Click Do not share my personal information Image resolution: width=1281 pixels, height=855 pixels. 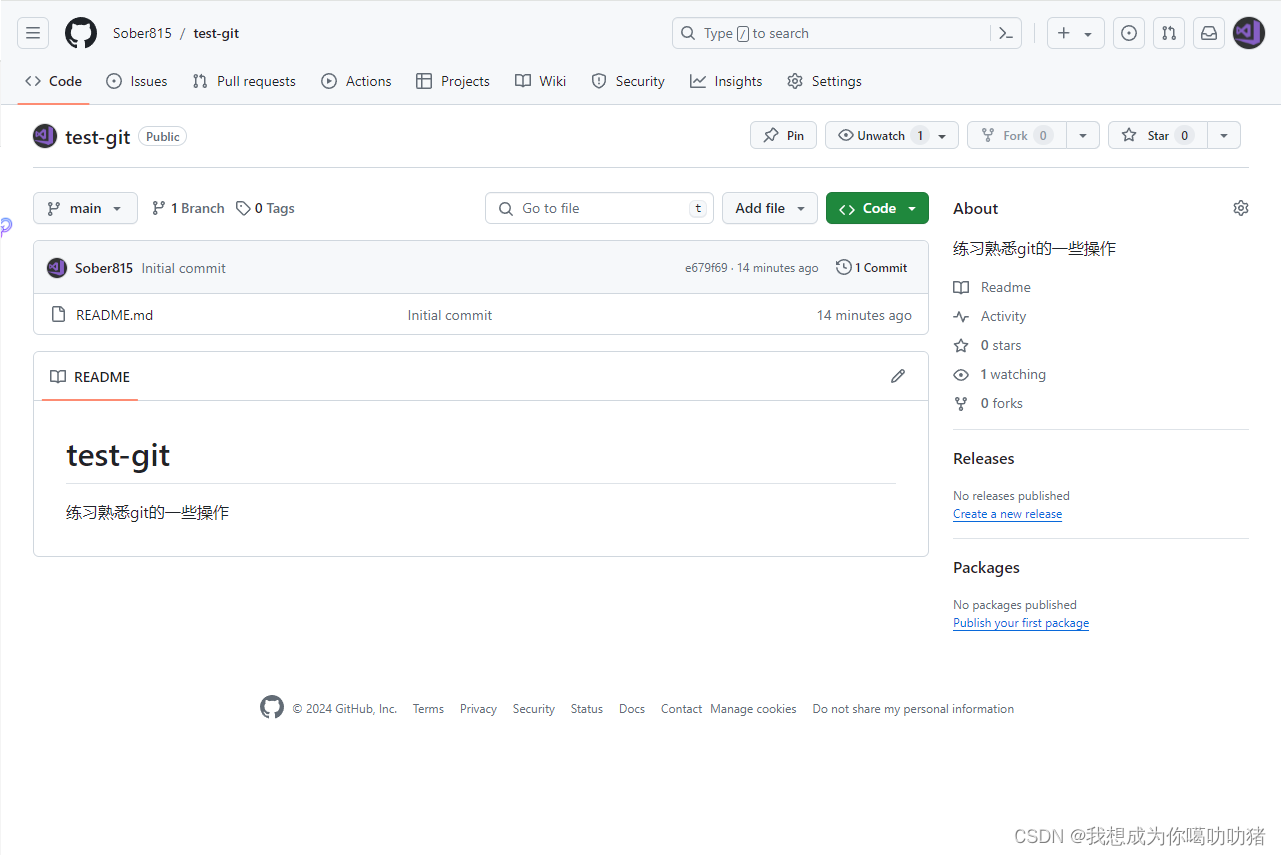pos(913,709)
